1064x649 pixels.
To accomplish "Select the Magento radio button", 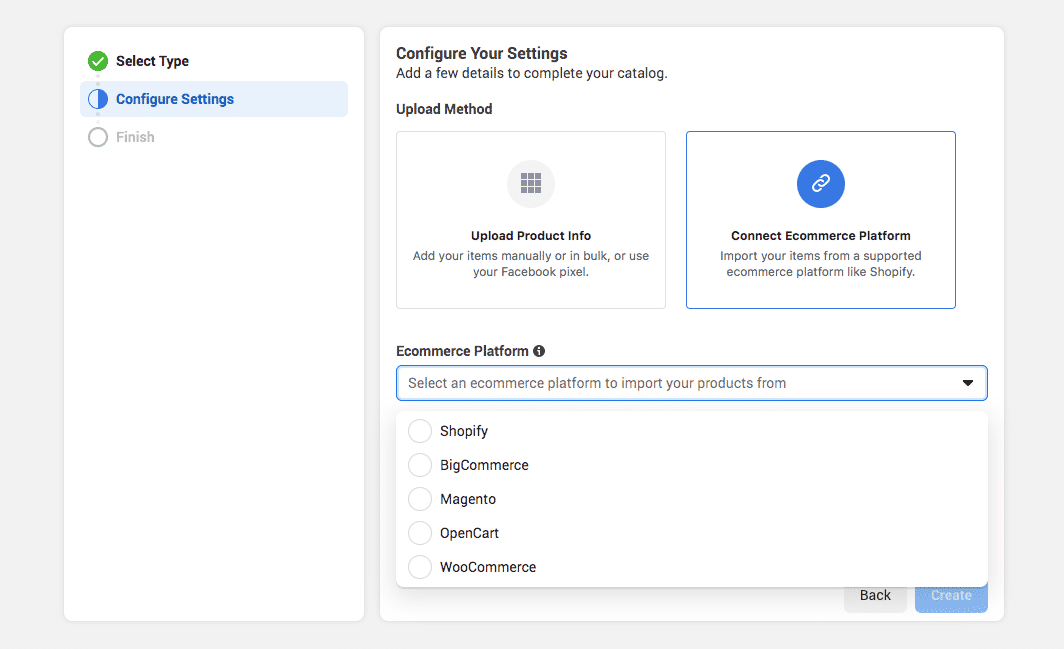I will click(x=420, y=499).
